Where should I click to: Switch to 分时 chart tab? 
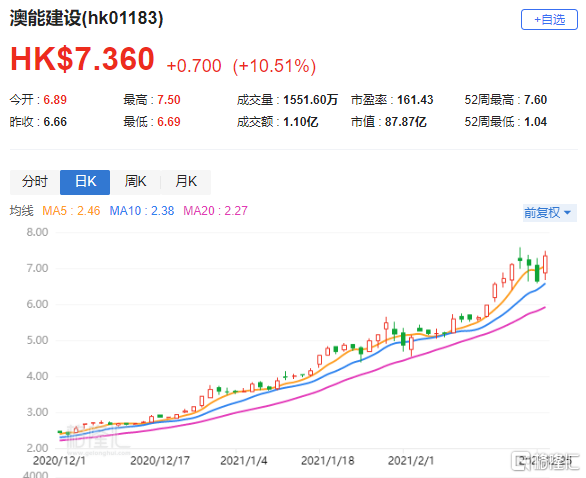pos(35,182)
